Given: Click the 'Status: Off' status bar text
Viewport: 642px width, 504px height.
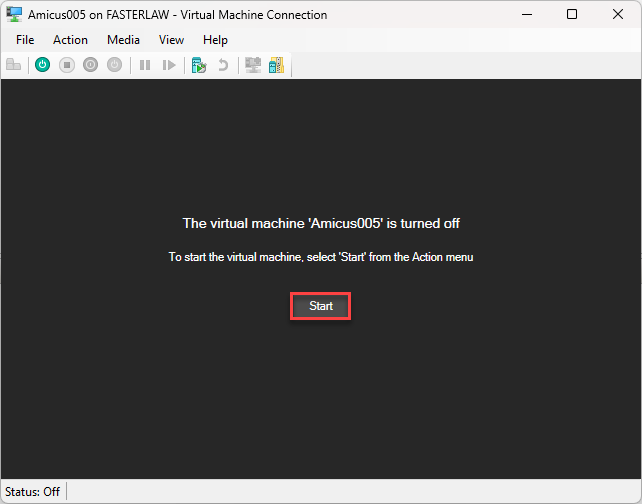Looking at the screenshot, I should click(x=32, y=491).
